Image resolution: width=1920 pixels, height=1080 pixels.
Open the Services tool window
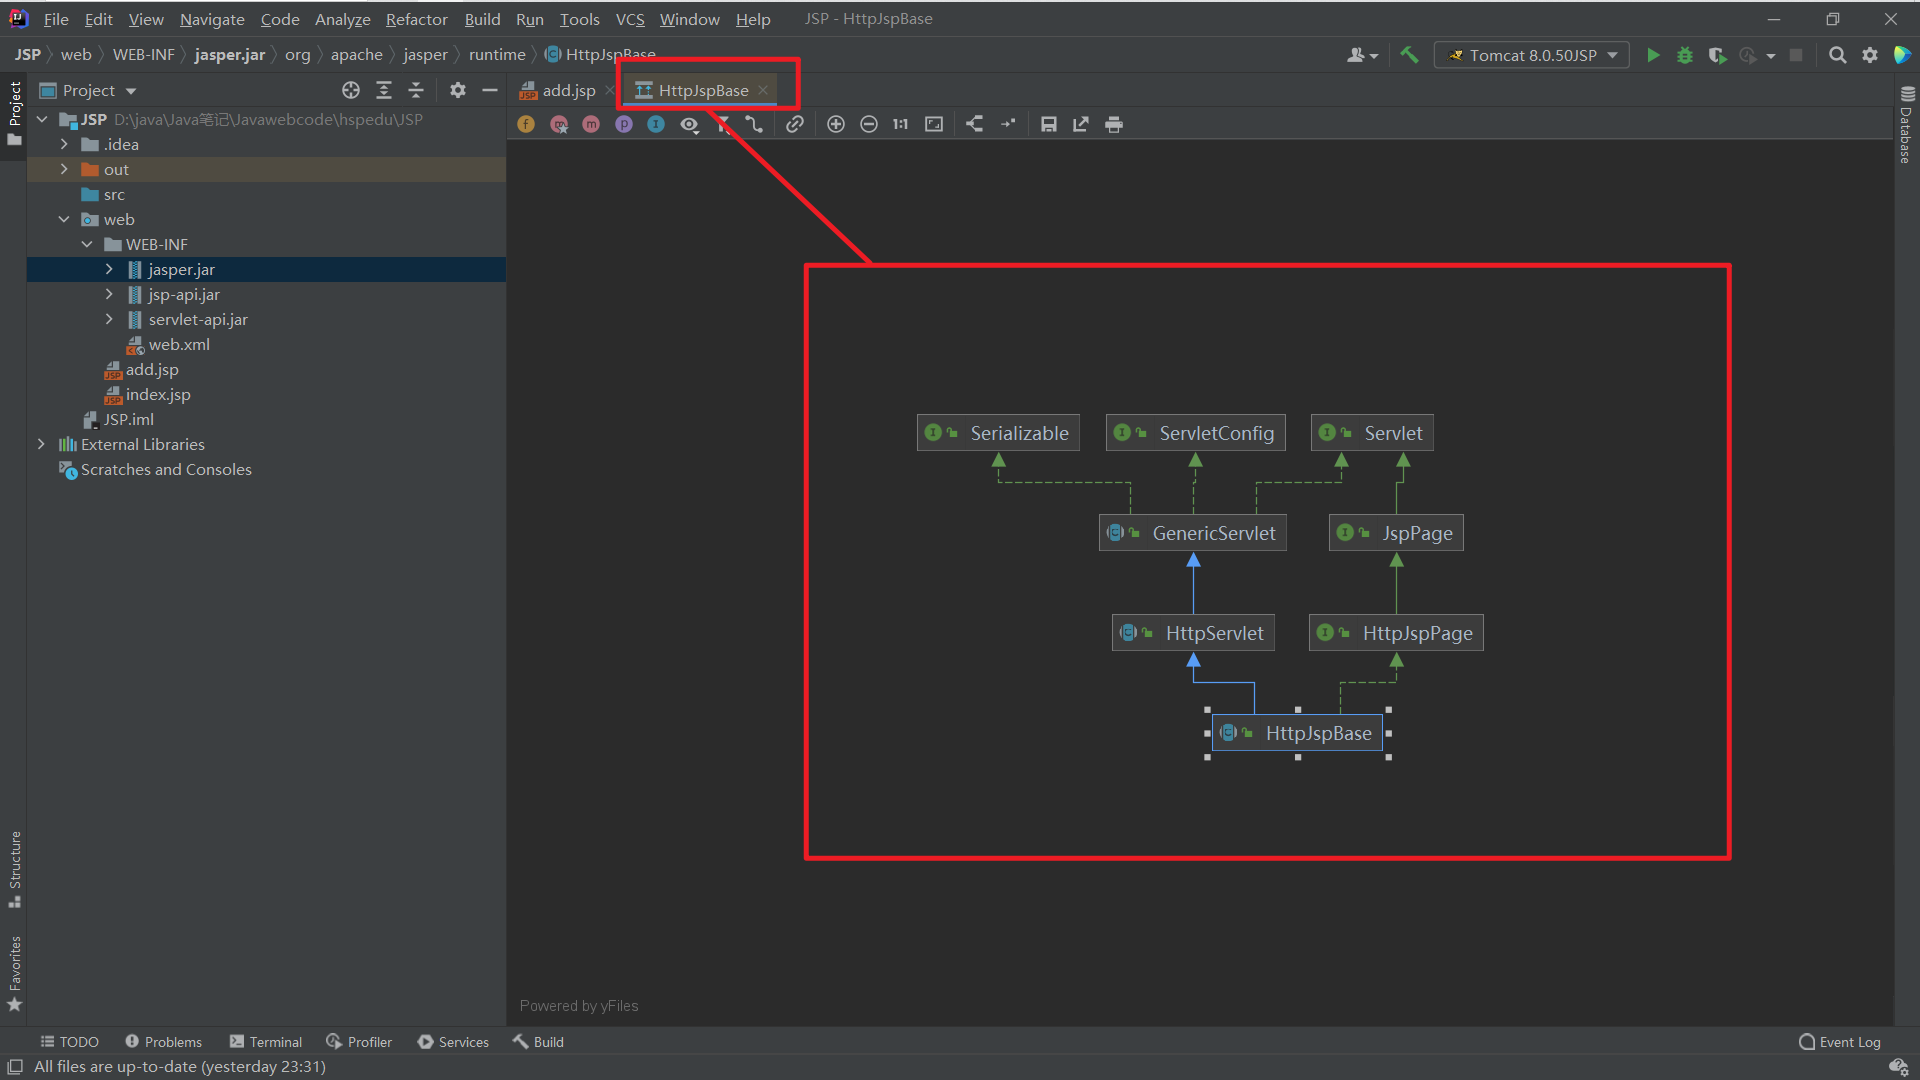tap(453, 1041)
